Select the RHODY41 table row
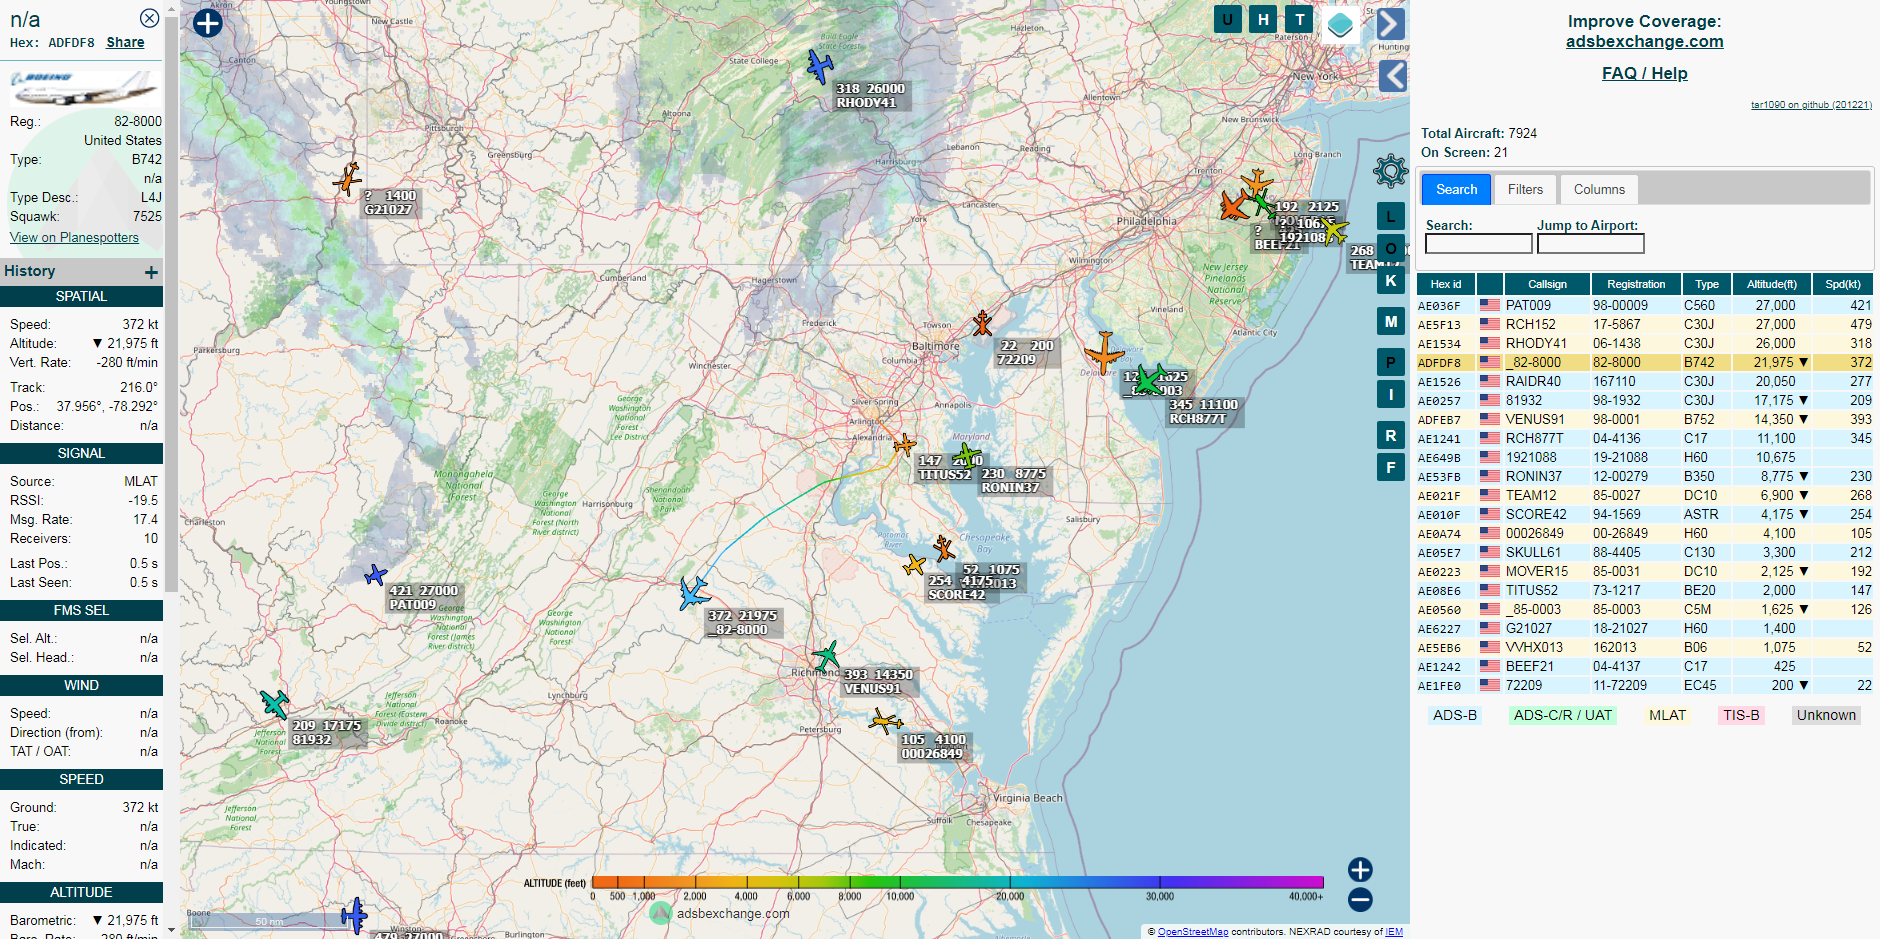Image resolution: width=1880 pixels, height=939 pixels. (1644, 343)
